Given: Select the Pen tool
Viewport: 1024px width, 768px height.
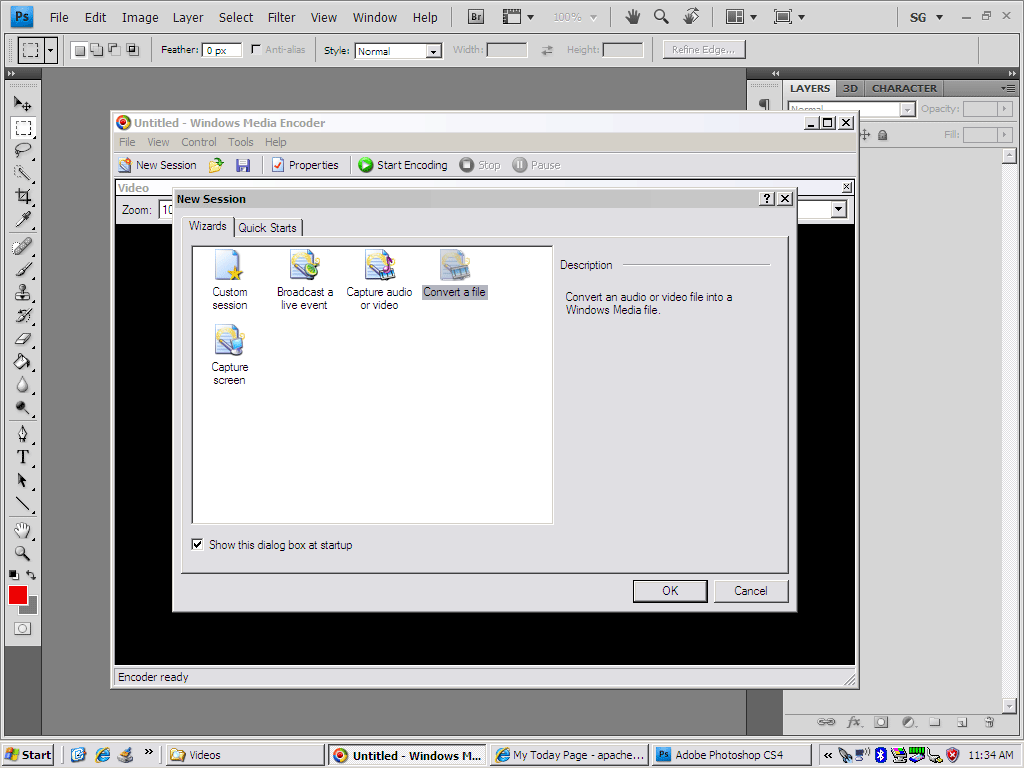Looking at the screenshot, I should click(x=23, y=434).
